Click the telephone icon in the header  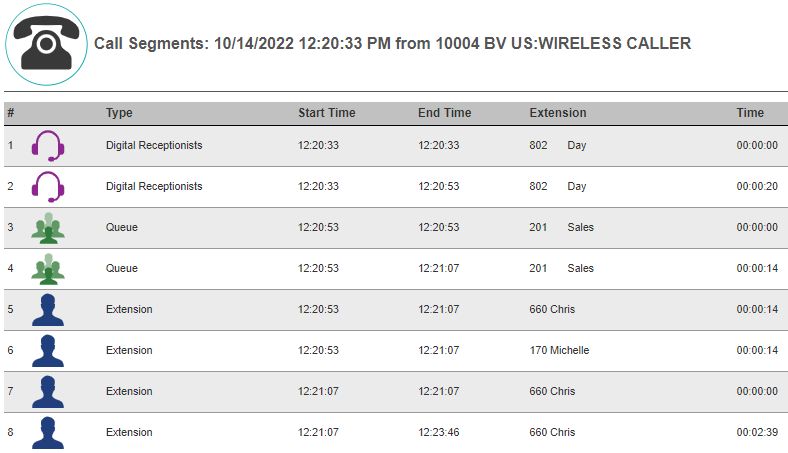[x=46, y=43]
